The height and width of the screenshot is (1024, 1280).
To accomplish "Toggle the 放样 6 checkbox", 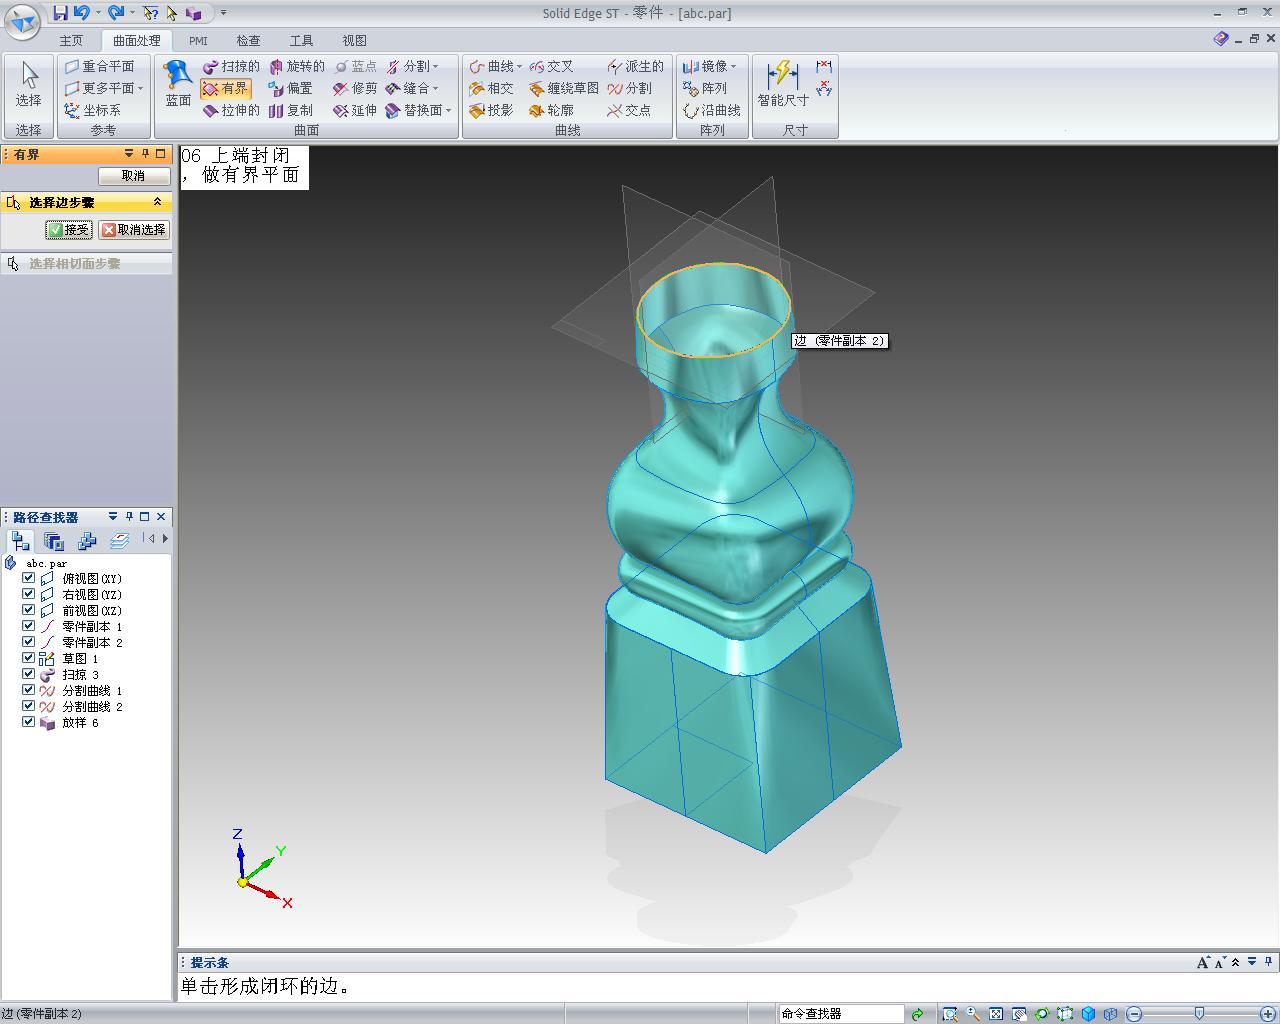I will [x=29, y=722].
